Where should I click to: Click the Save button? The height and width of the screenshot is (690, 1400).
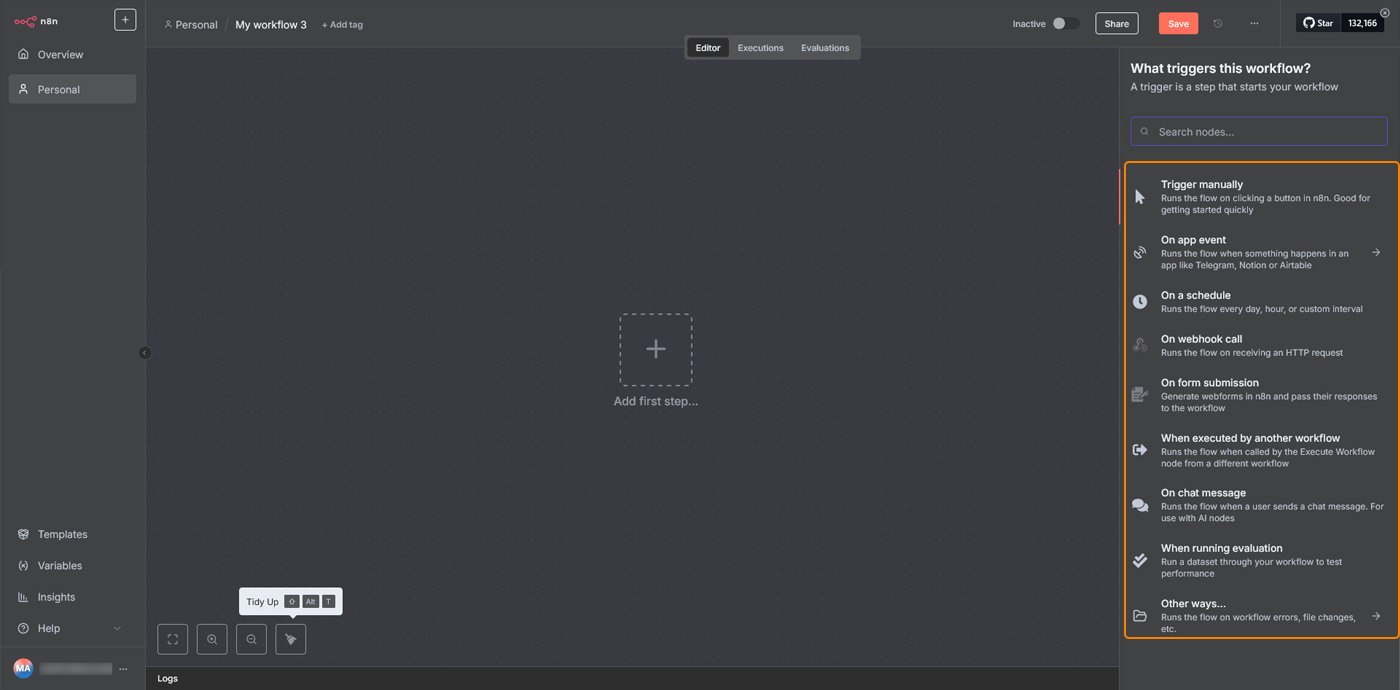(x=1178, y=24)
